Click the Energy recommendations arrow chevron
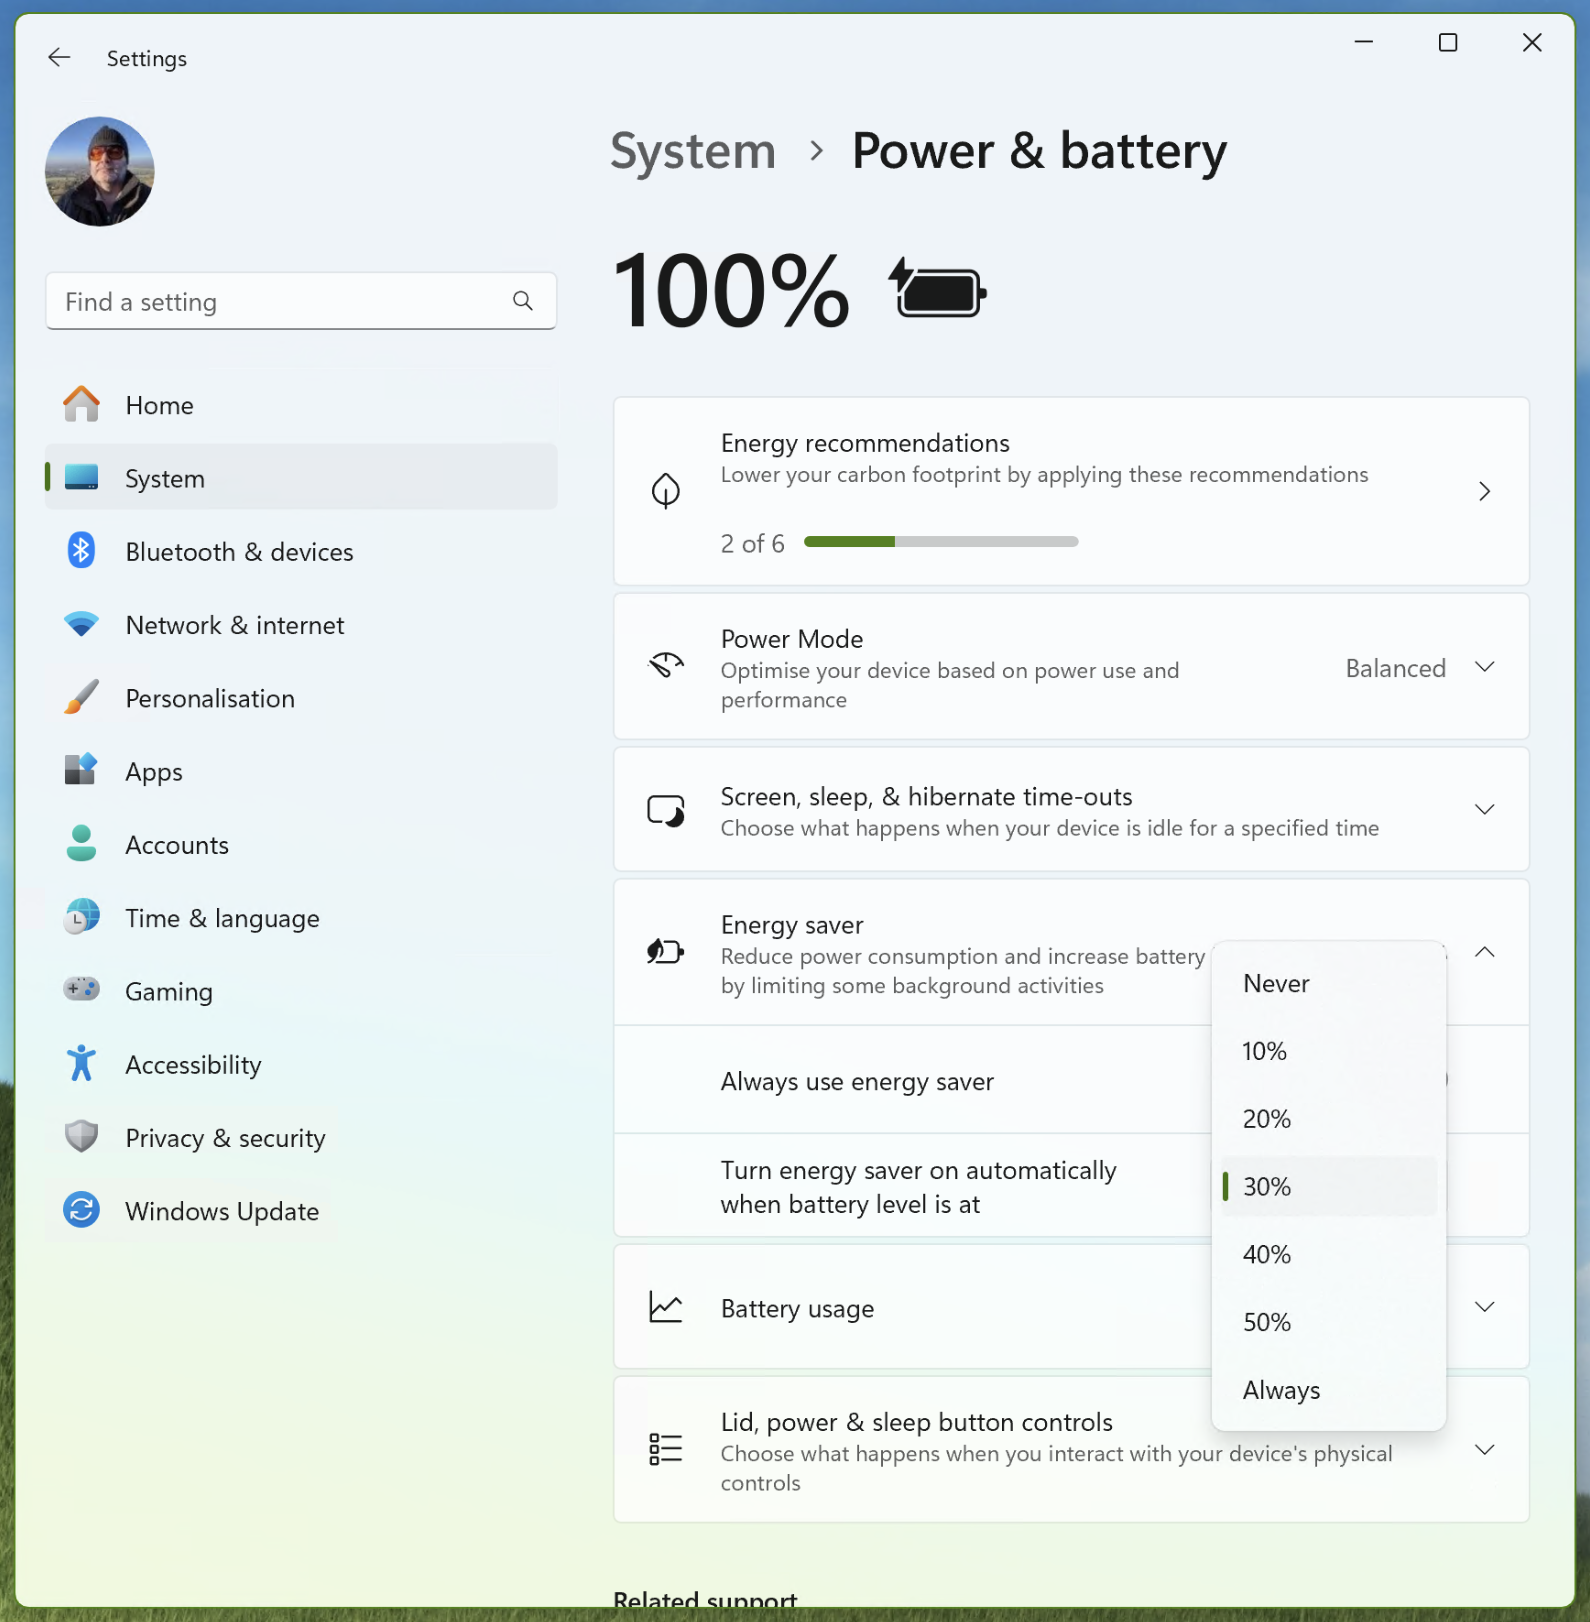 pyautogui.click(x=1485, y=491)
